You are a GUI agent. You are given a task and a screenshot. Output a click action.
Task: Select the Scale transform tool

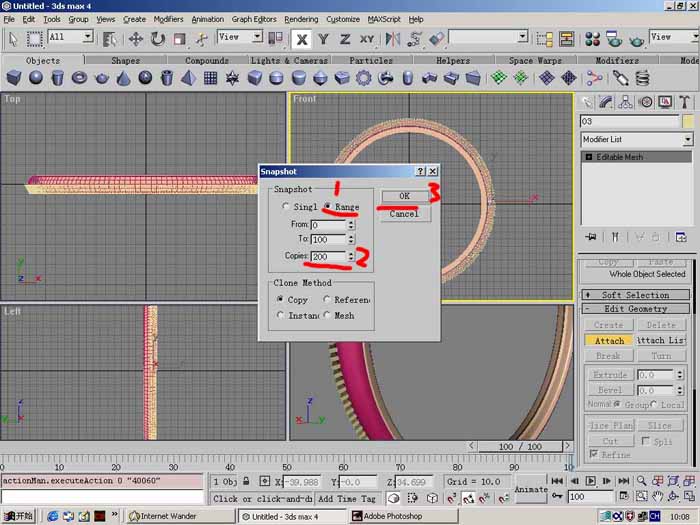coord(179,39)
